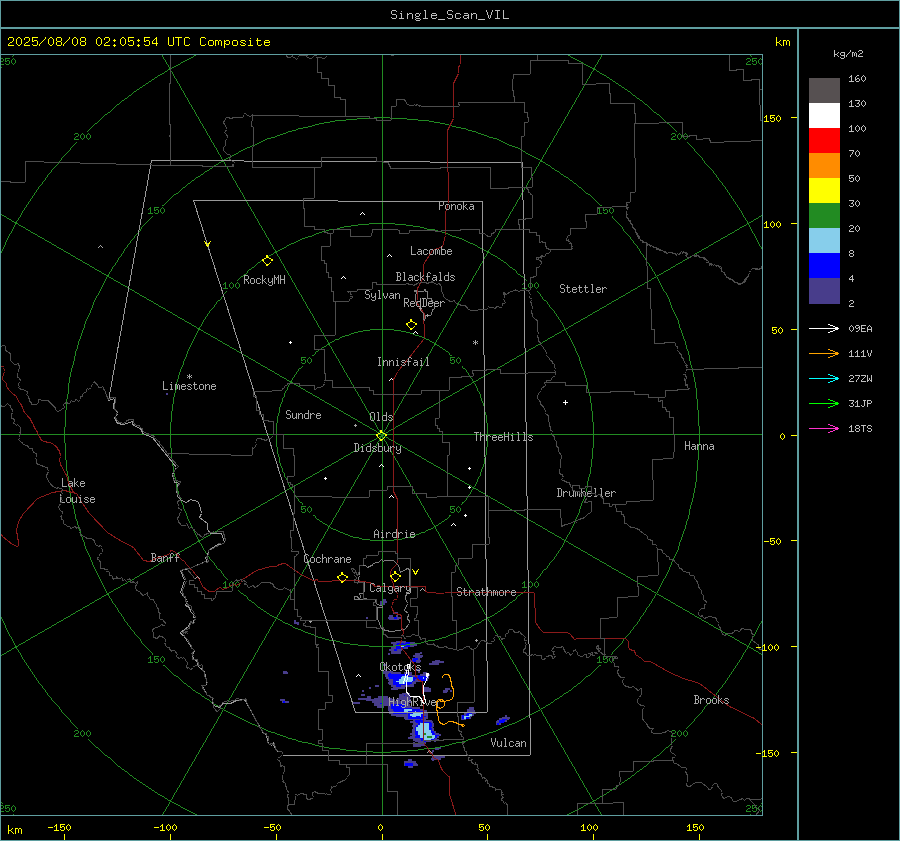
Task: Click the orange 111V flight track loop
Action: coord(445,702)
